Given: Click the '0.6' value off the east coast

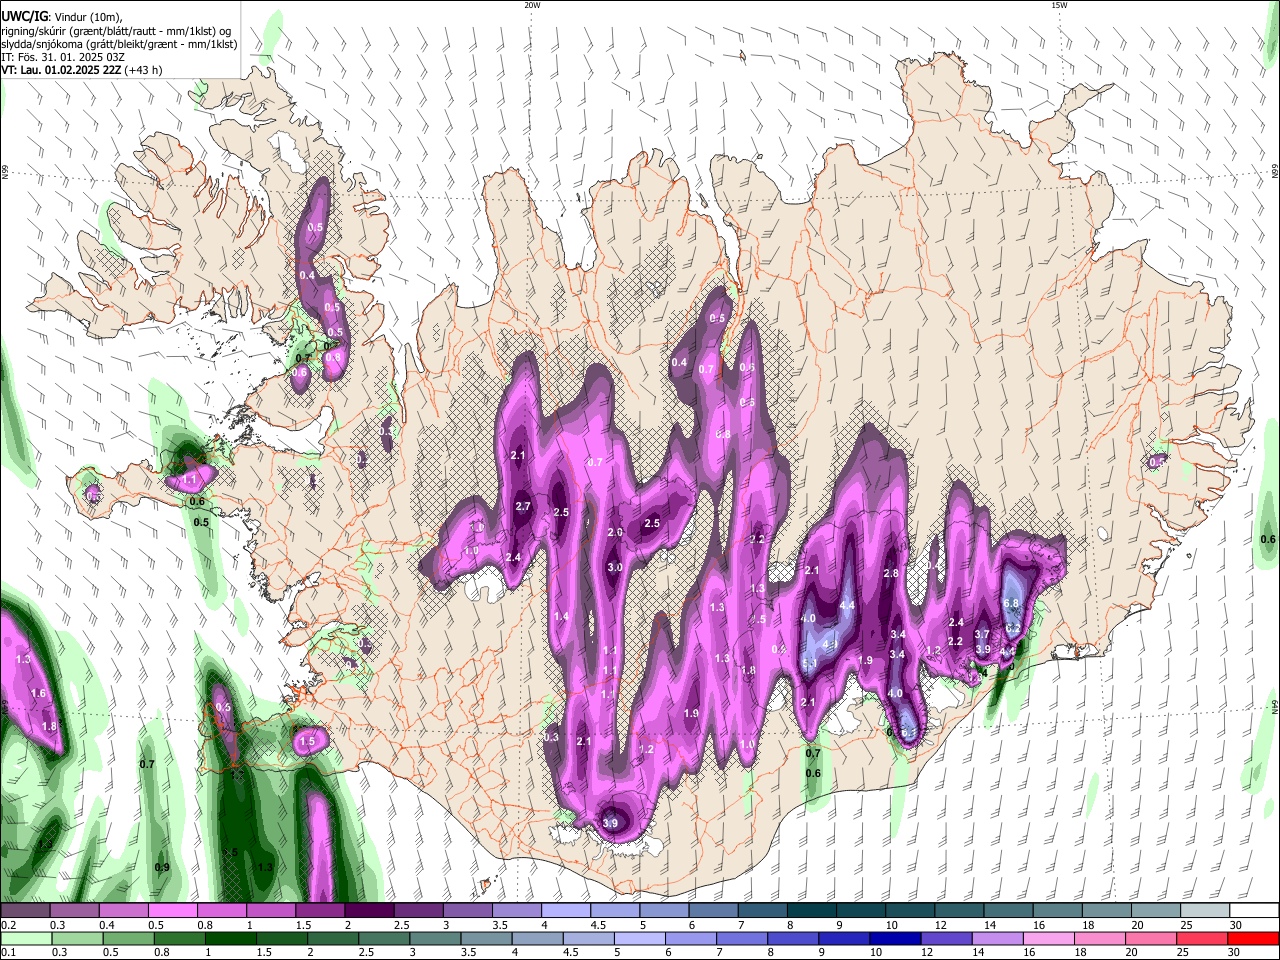Looking at the screenshot, I should [1268, 539].
